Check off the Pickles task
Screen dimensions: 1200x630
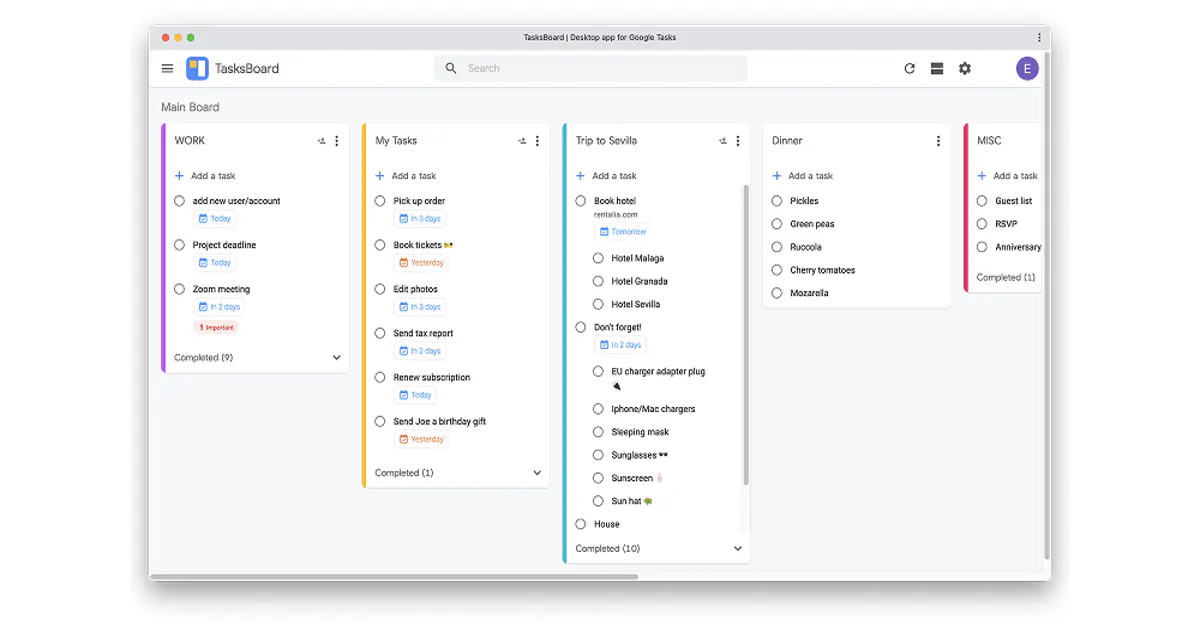coord(777,201)
